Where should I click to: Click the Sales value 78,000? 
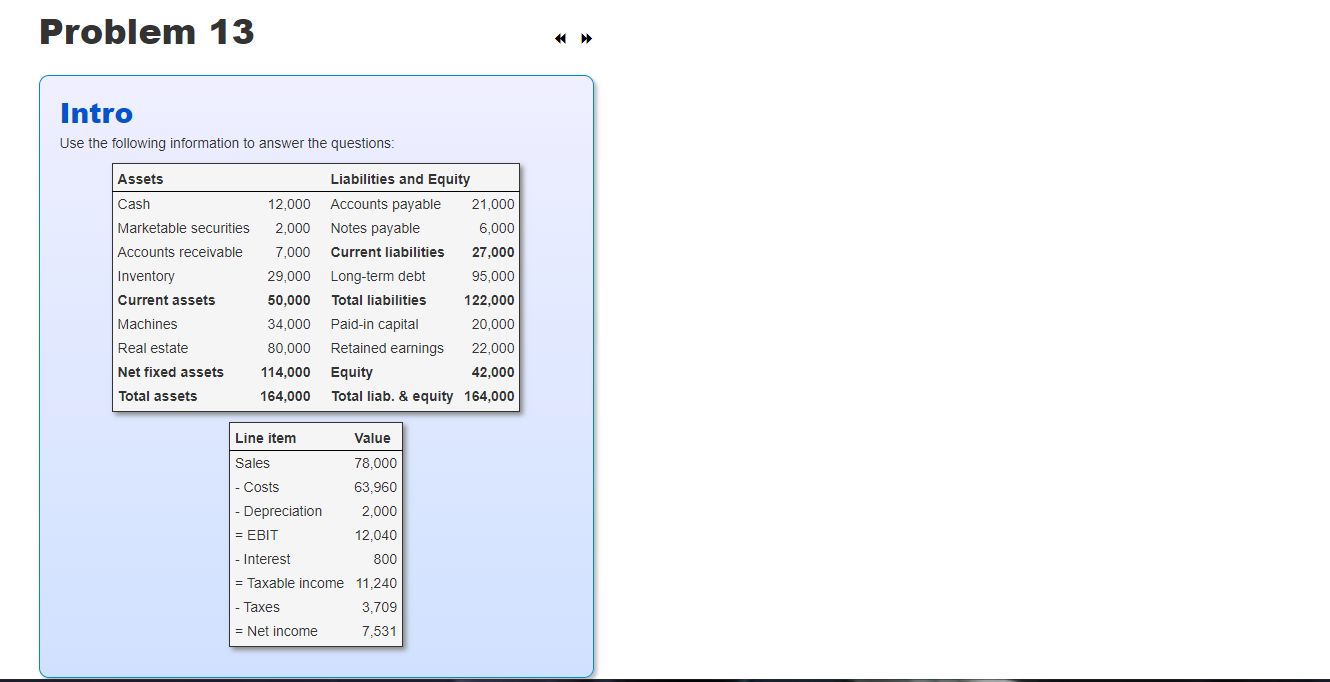[x=375, y=463]
